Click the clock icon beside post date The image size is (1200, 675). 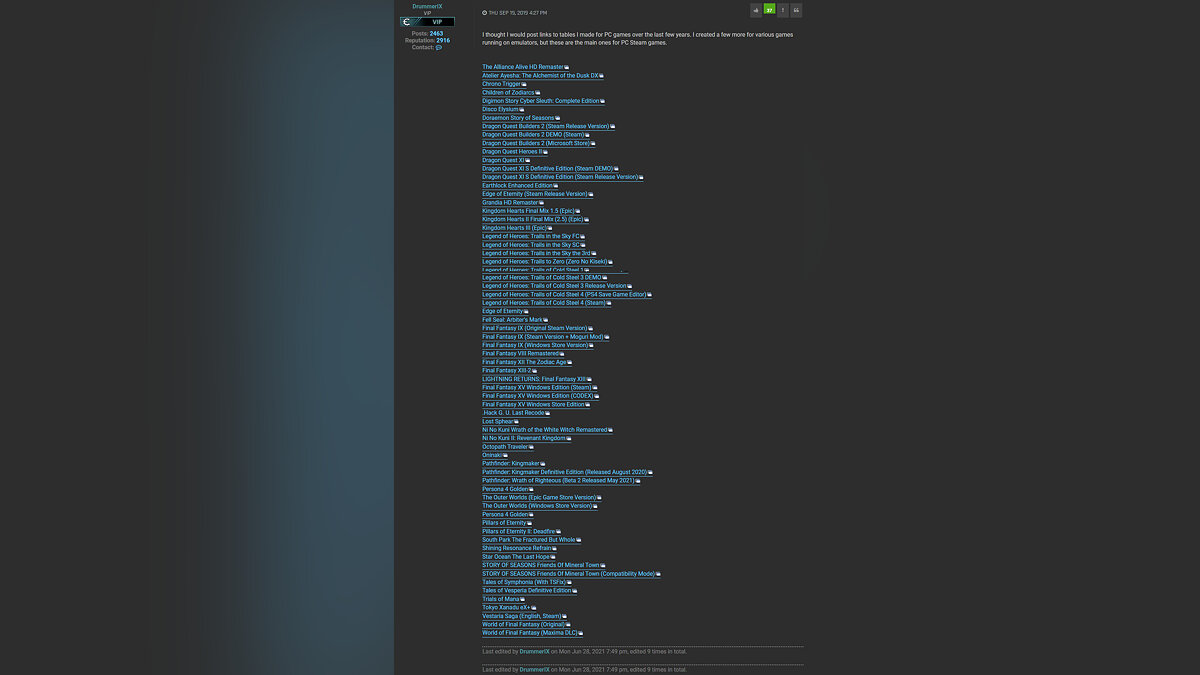(485, 13)
